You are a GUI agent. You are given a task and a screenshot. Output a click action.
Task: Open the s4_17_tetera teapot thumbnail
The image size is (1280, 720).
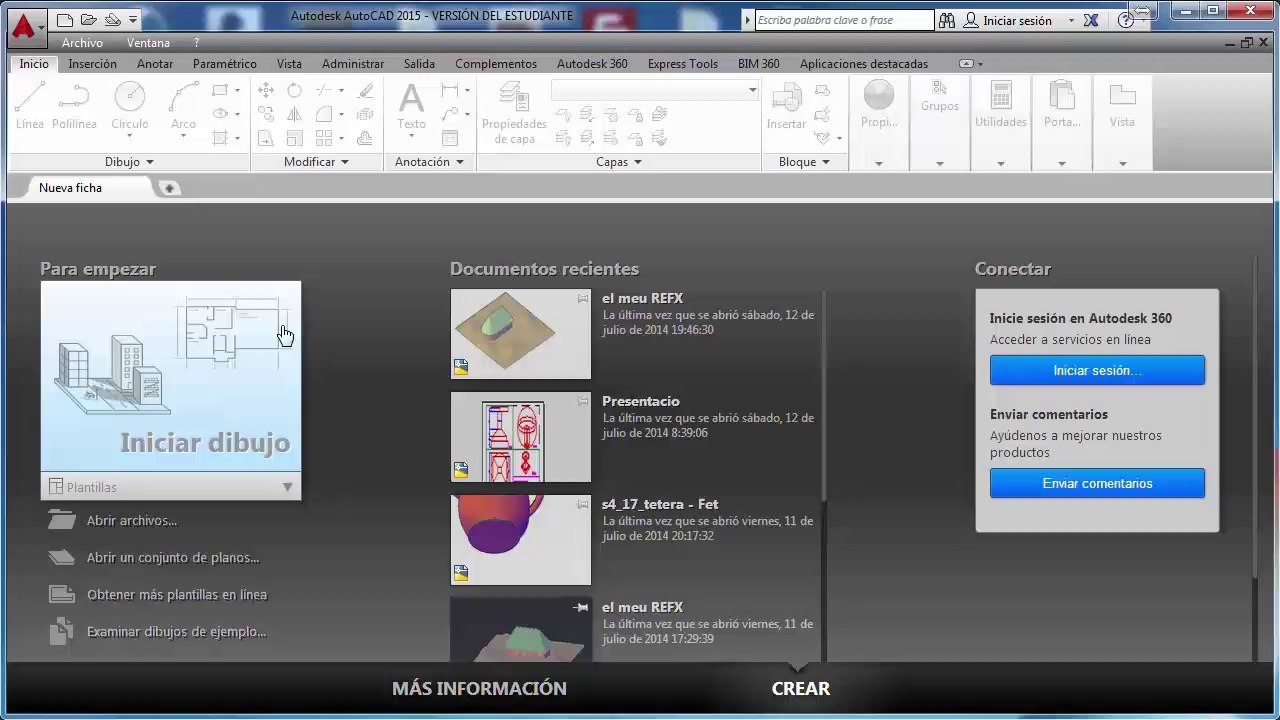521,540
